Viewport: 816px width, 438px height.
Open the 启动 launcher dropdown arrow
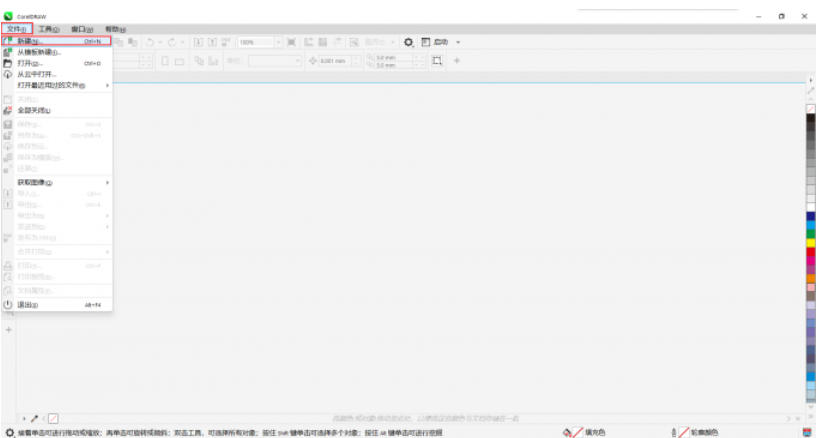(x=458, y=42)
